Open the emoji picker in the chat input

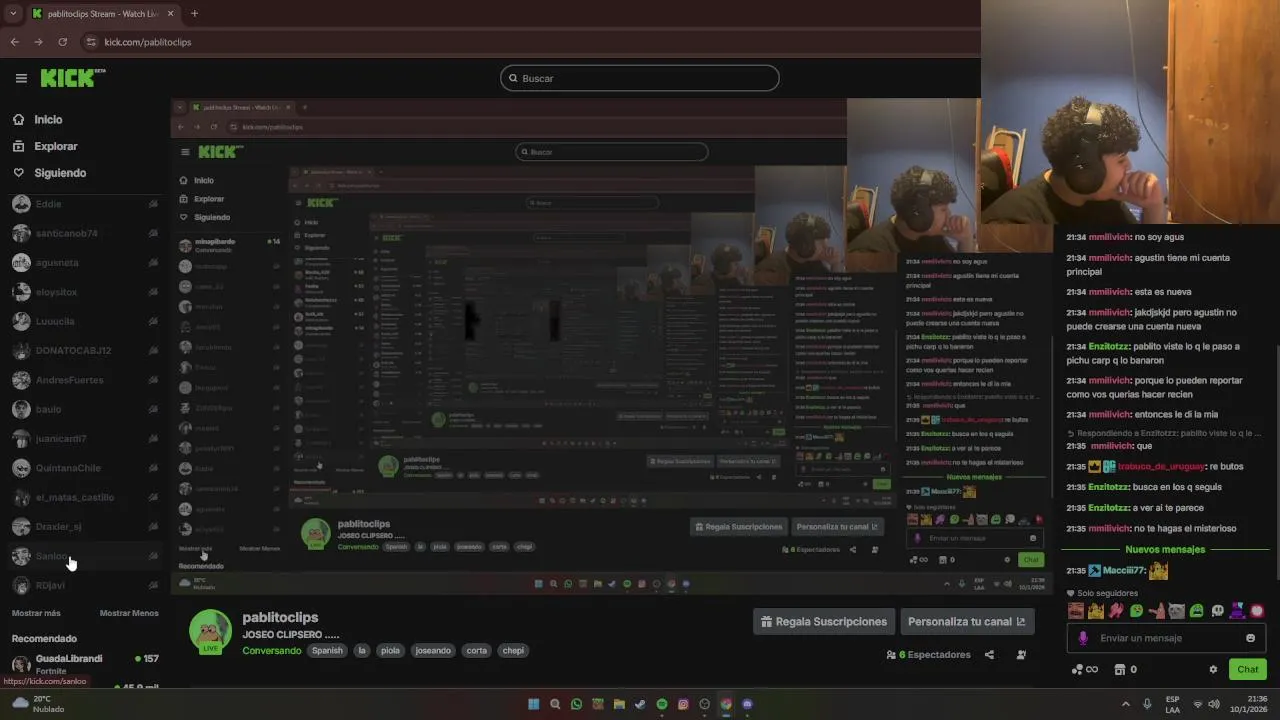pyautogui.click(x=1250, y=638)
